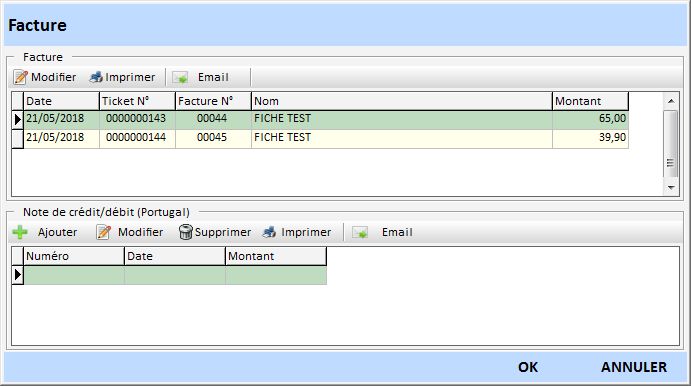The height and width of the screenshot is (386, 691).
Task: Click the invoice grid scrollbar up arrow
Action: click(x=671, y=101)
